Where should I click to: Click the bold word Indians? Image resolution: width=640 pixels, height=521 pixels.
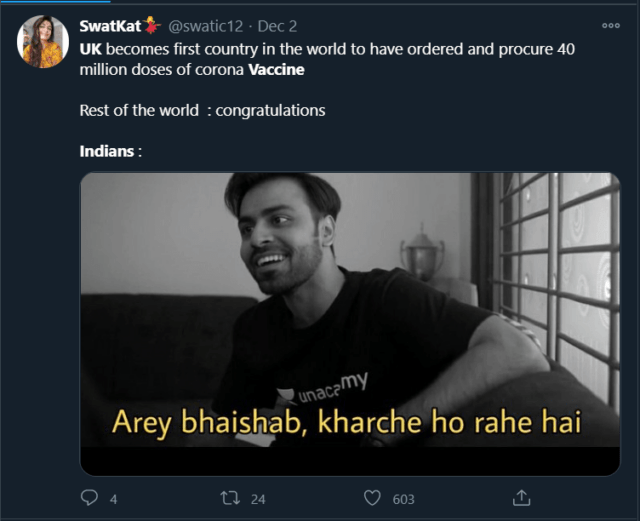[x=107, y=152]
